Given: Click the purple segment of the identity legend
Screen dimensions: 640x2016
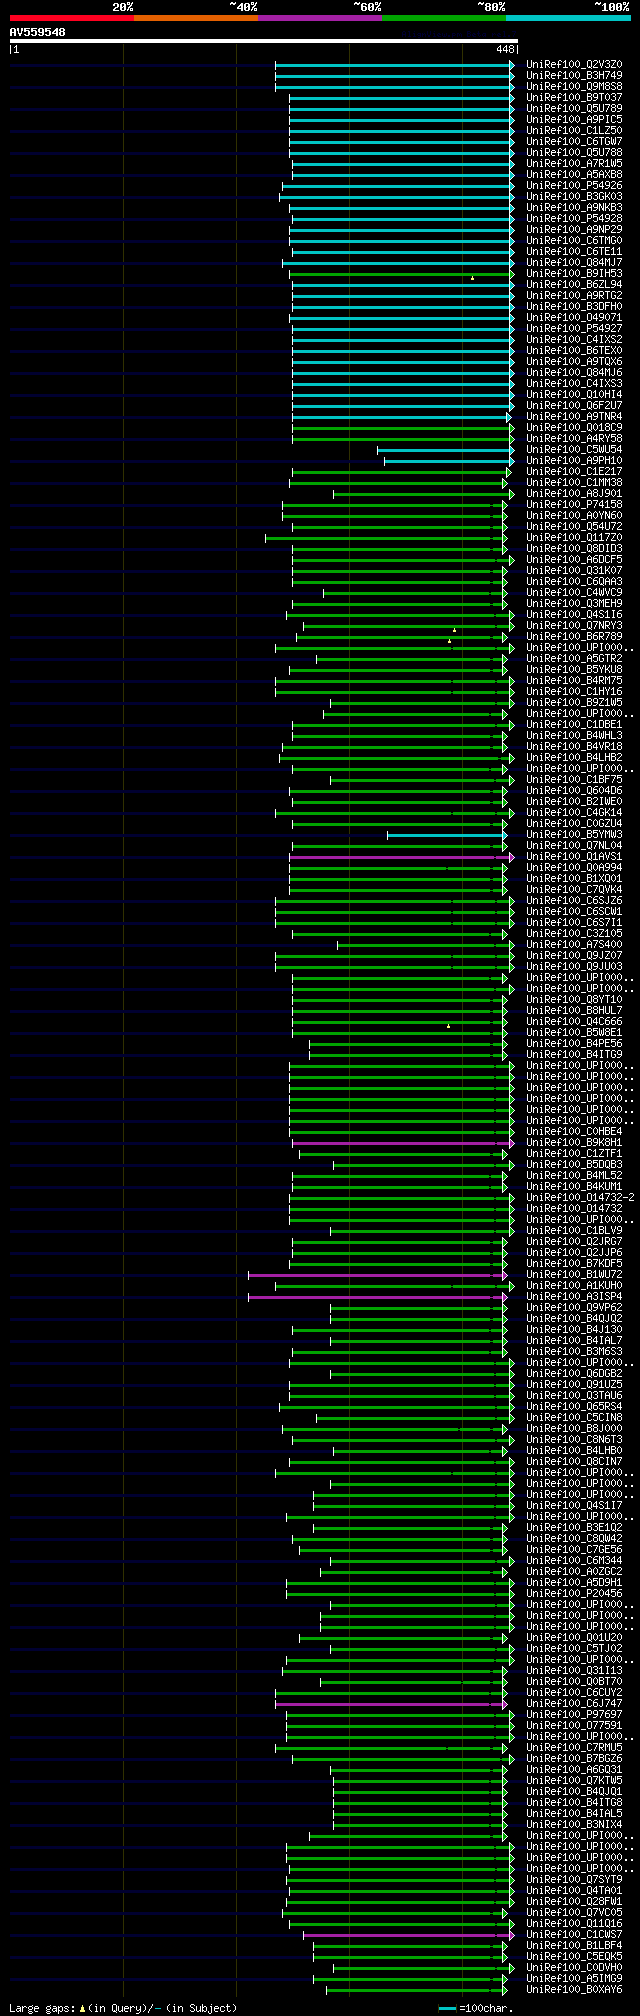Looking at the screenshot, I should [x=319, y=18].
